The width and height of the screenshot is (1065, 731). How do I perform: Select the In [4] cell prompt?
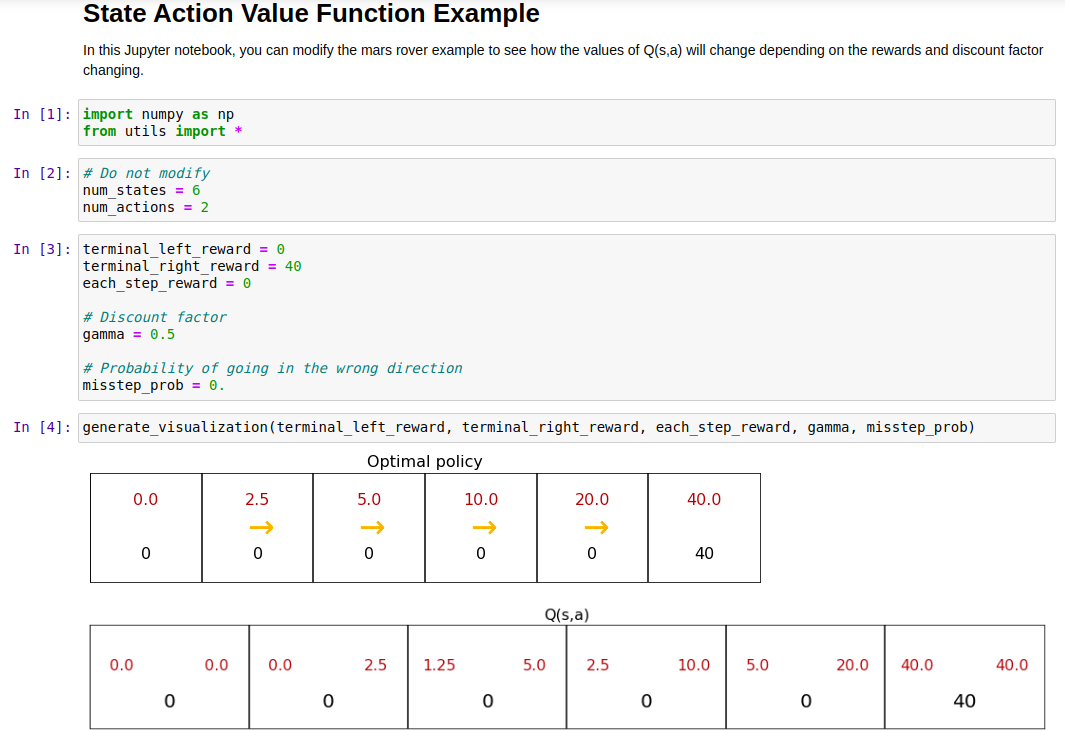coord(42,428)
